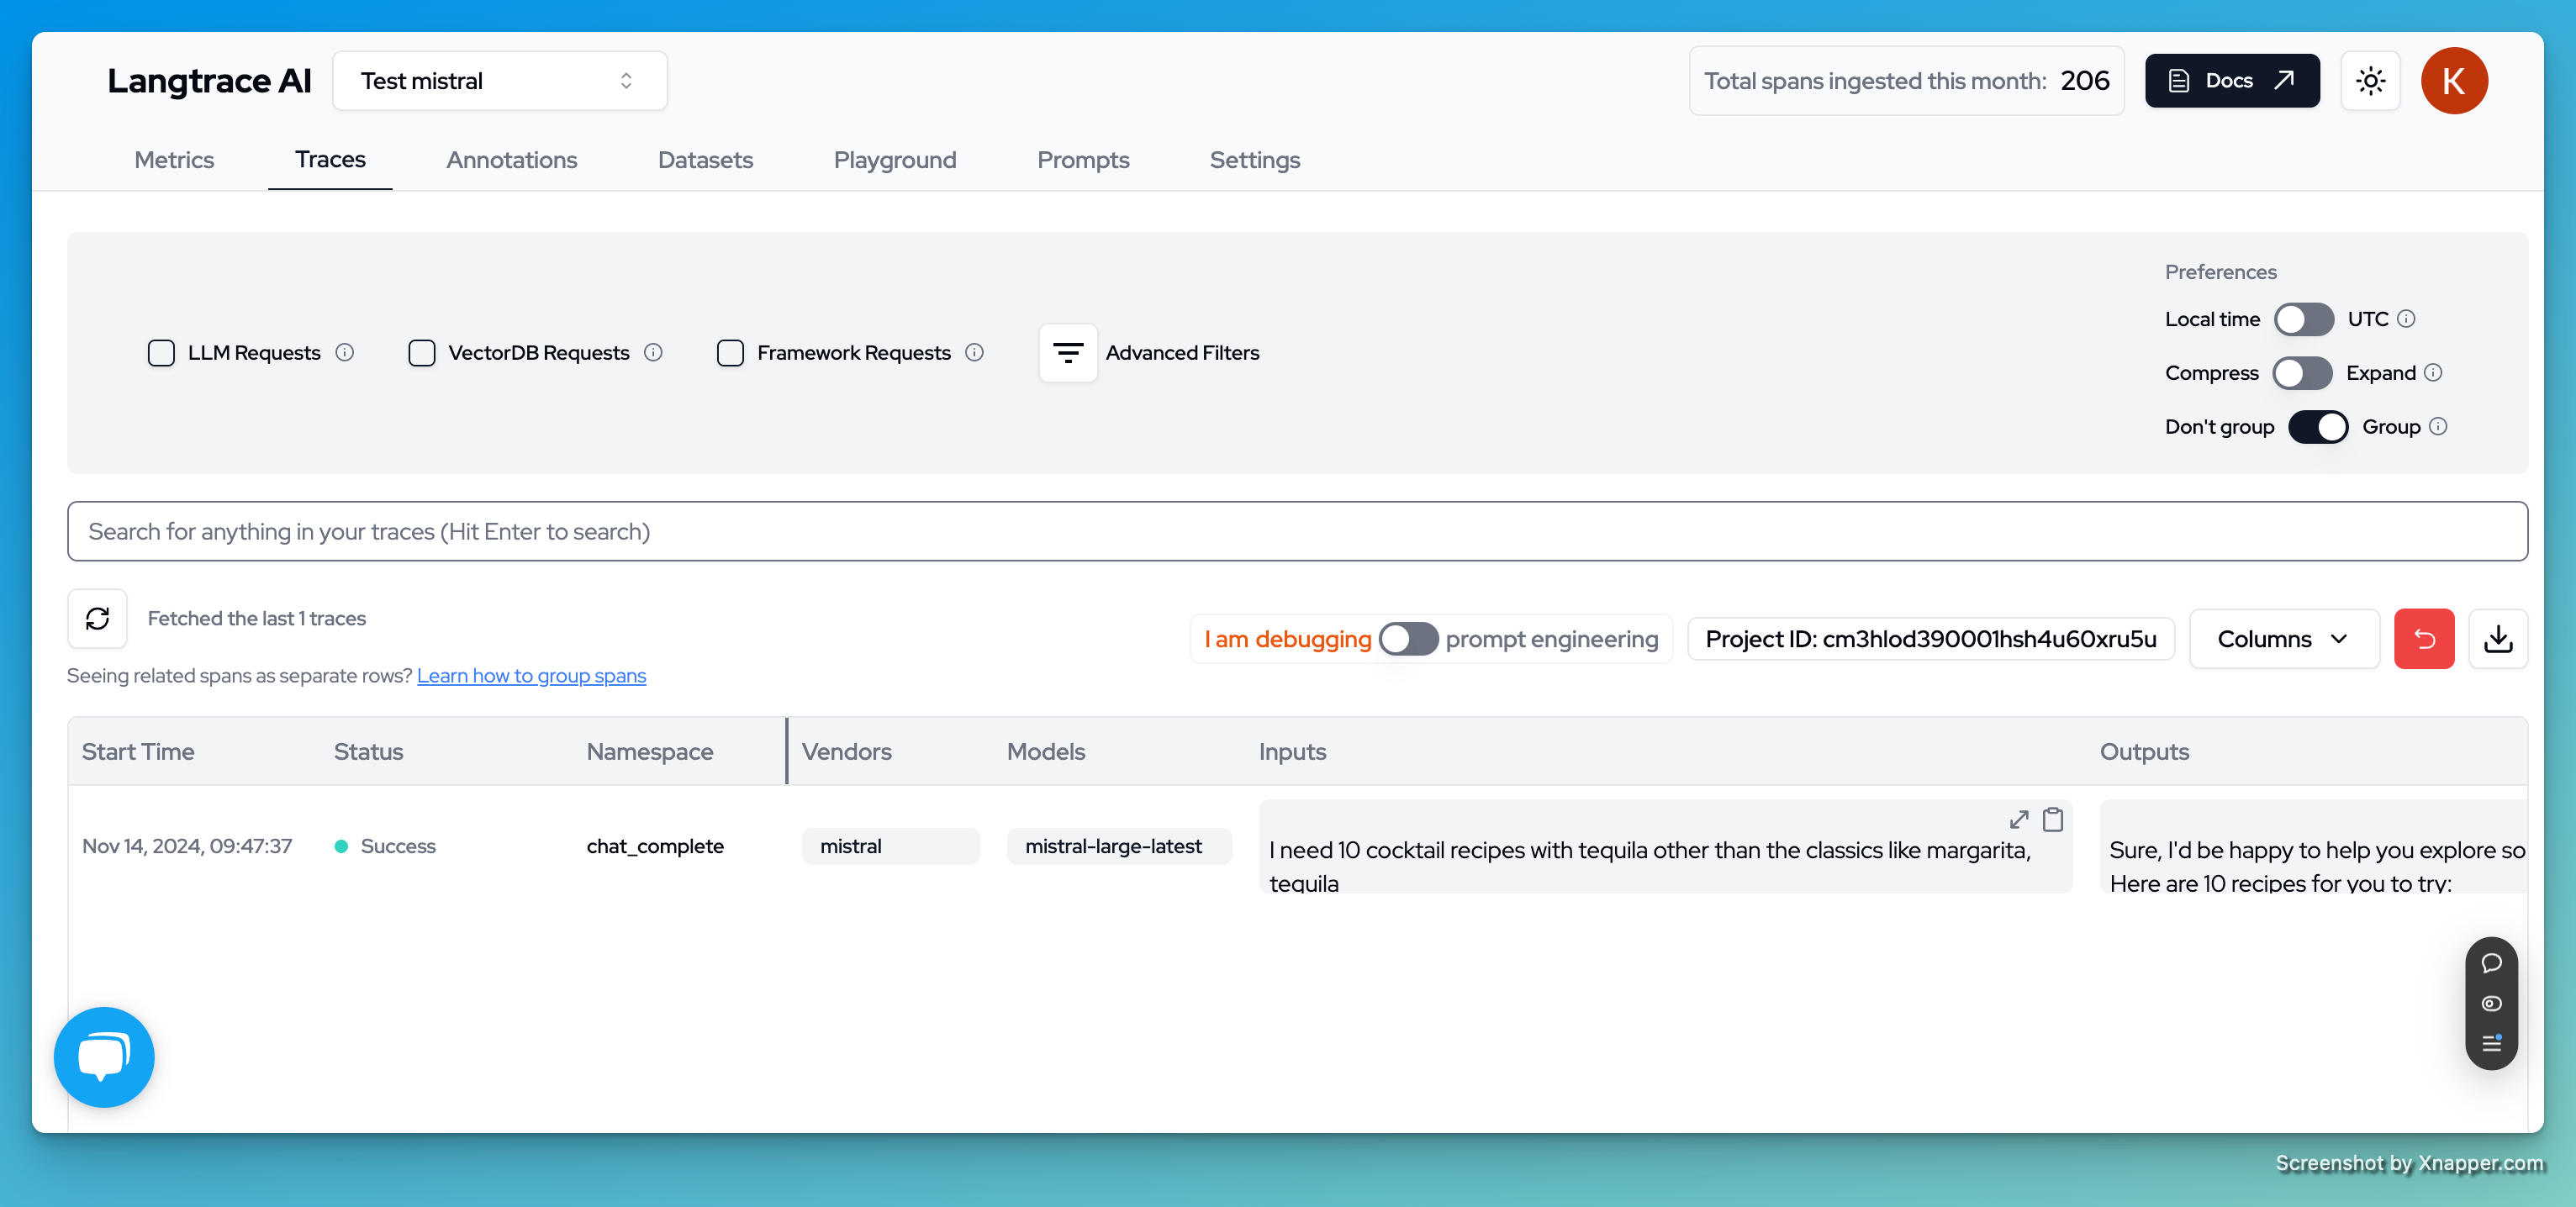Check the VectorDB Requests checkbox
2576x1207 pixels.
tap(421, 353)
